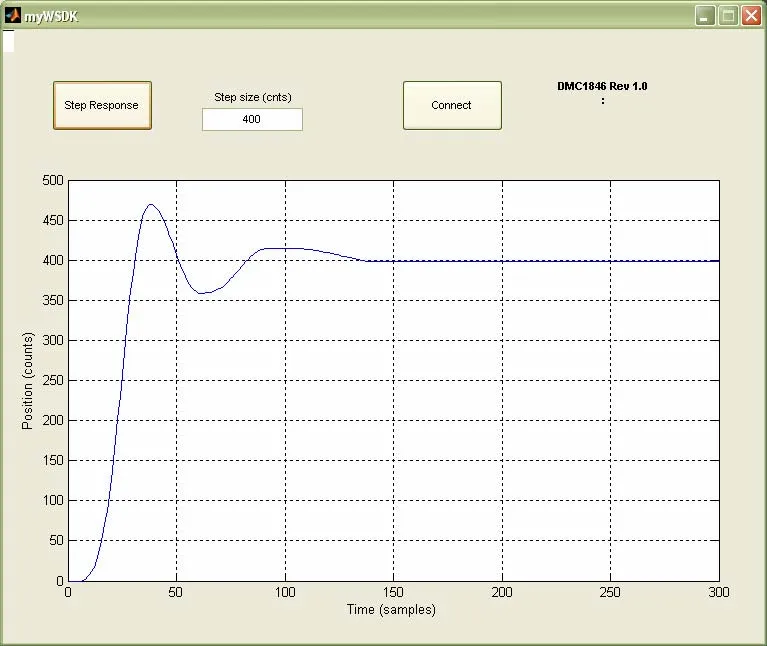This screenshot has height=646, width=767.
Task: Close the myWSDK window
Action: 751,16
